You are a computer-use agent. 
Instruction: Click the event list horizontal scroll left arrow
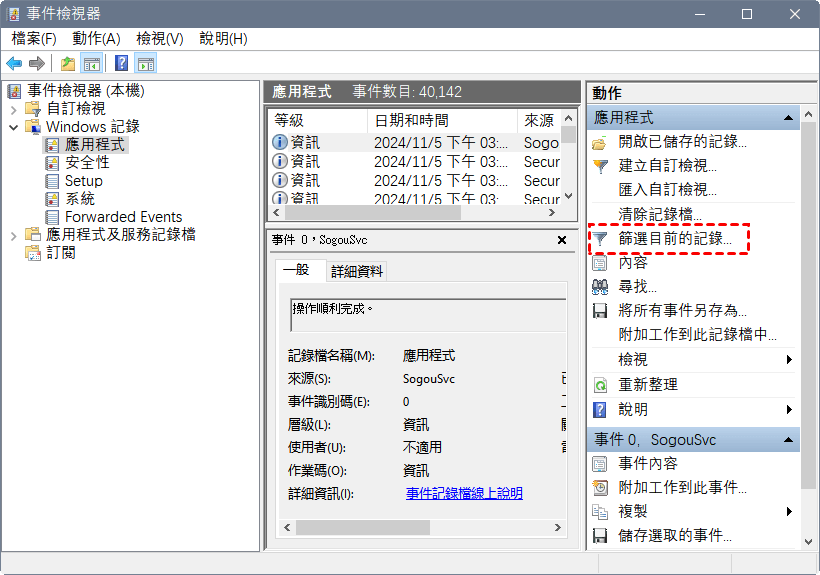[x=276, y=213]
